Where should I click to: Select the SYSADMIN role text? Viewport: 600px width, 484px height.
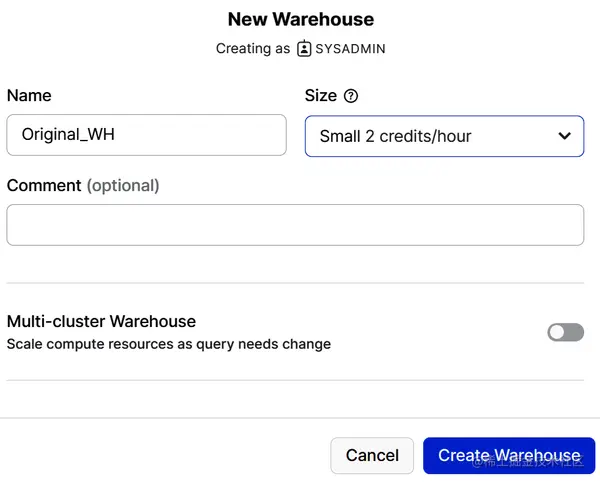pos(350,48)
